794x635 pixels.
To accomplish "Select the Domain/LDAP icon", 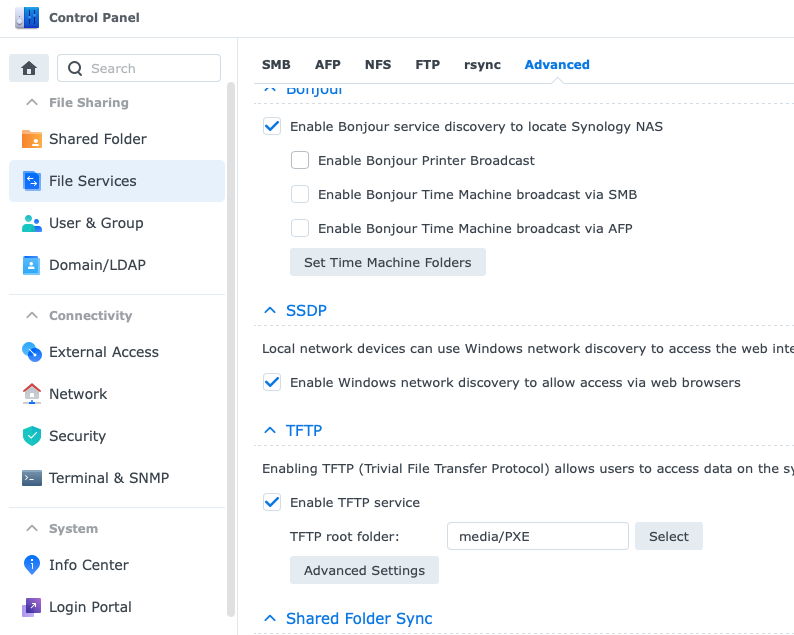I will tap(32, 265).
